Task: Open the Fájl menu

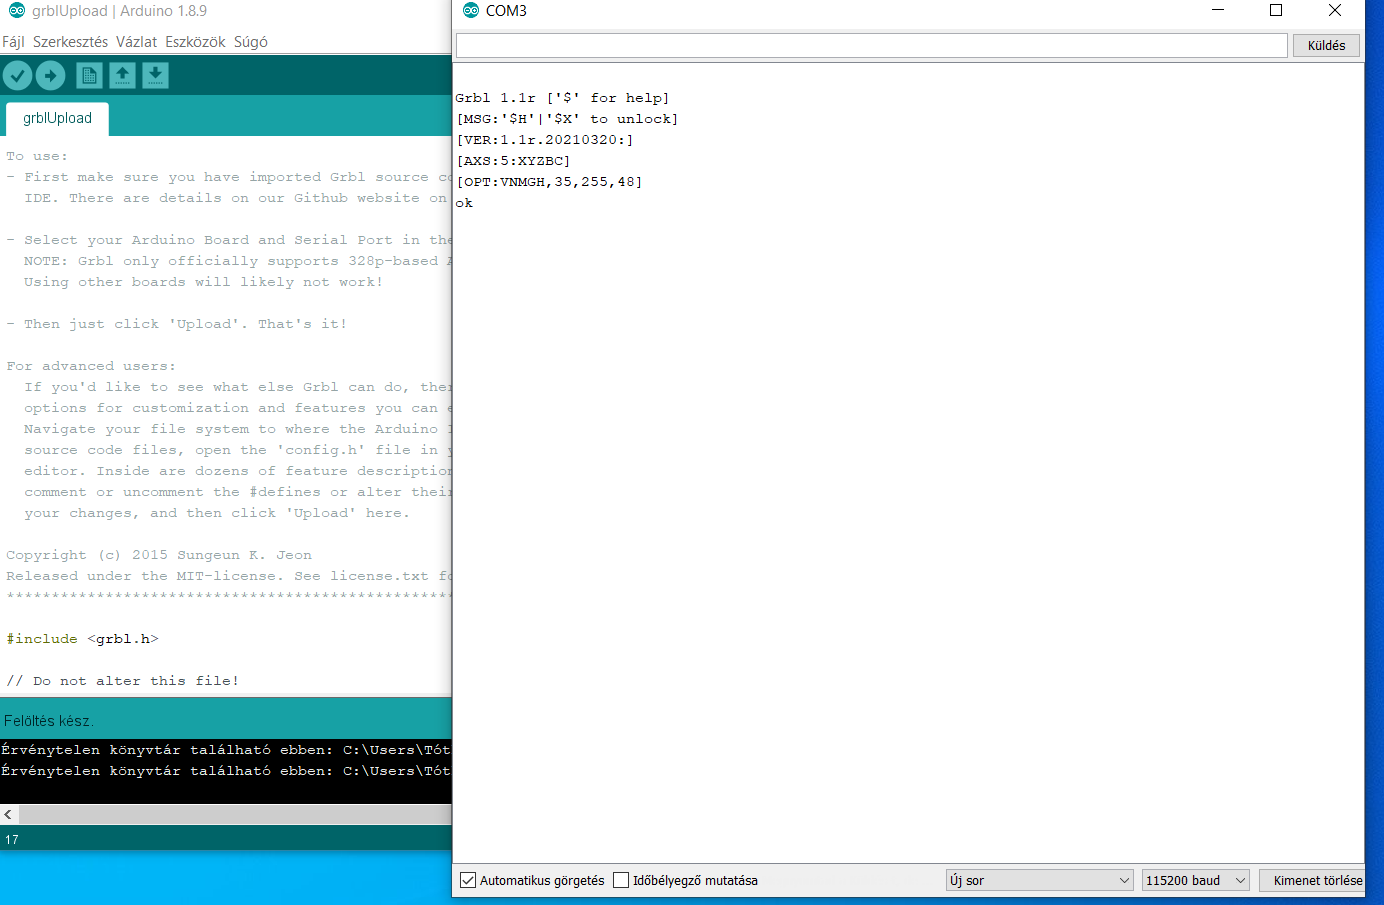Action: coord(13,42)
